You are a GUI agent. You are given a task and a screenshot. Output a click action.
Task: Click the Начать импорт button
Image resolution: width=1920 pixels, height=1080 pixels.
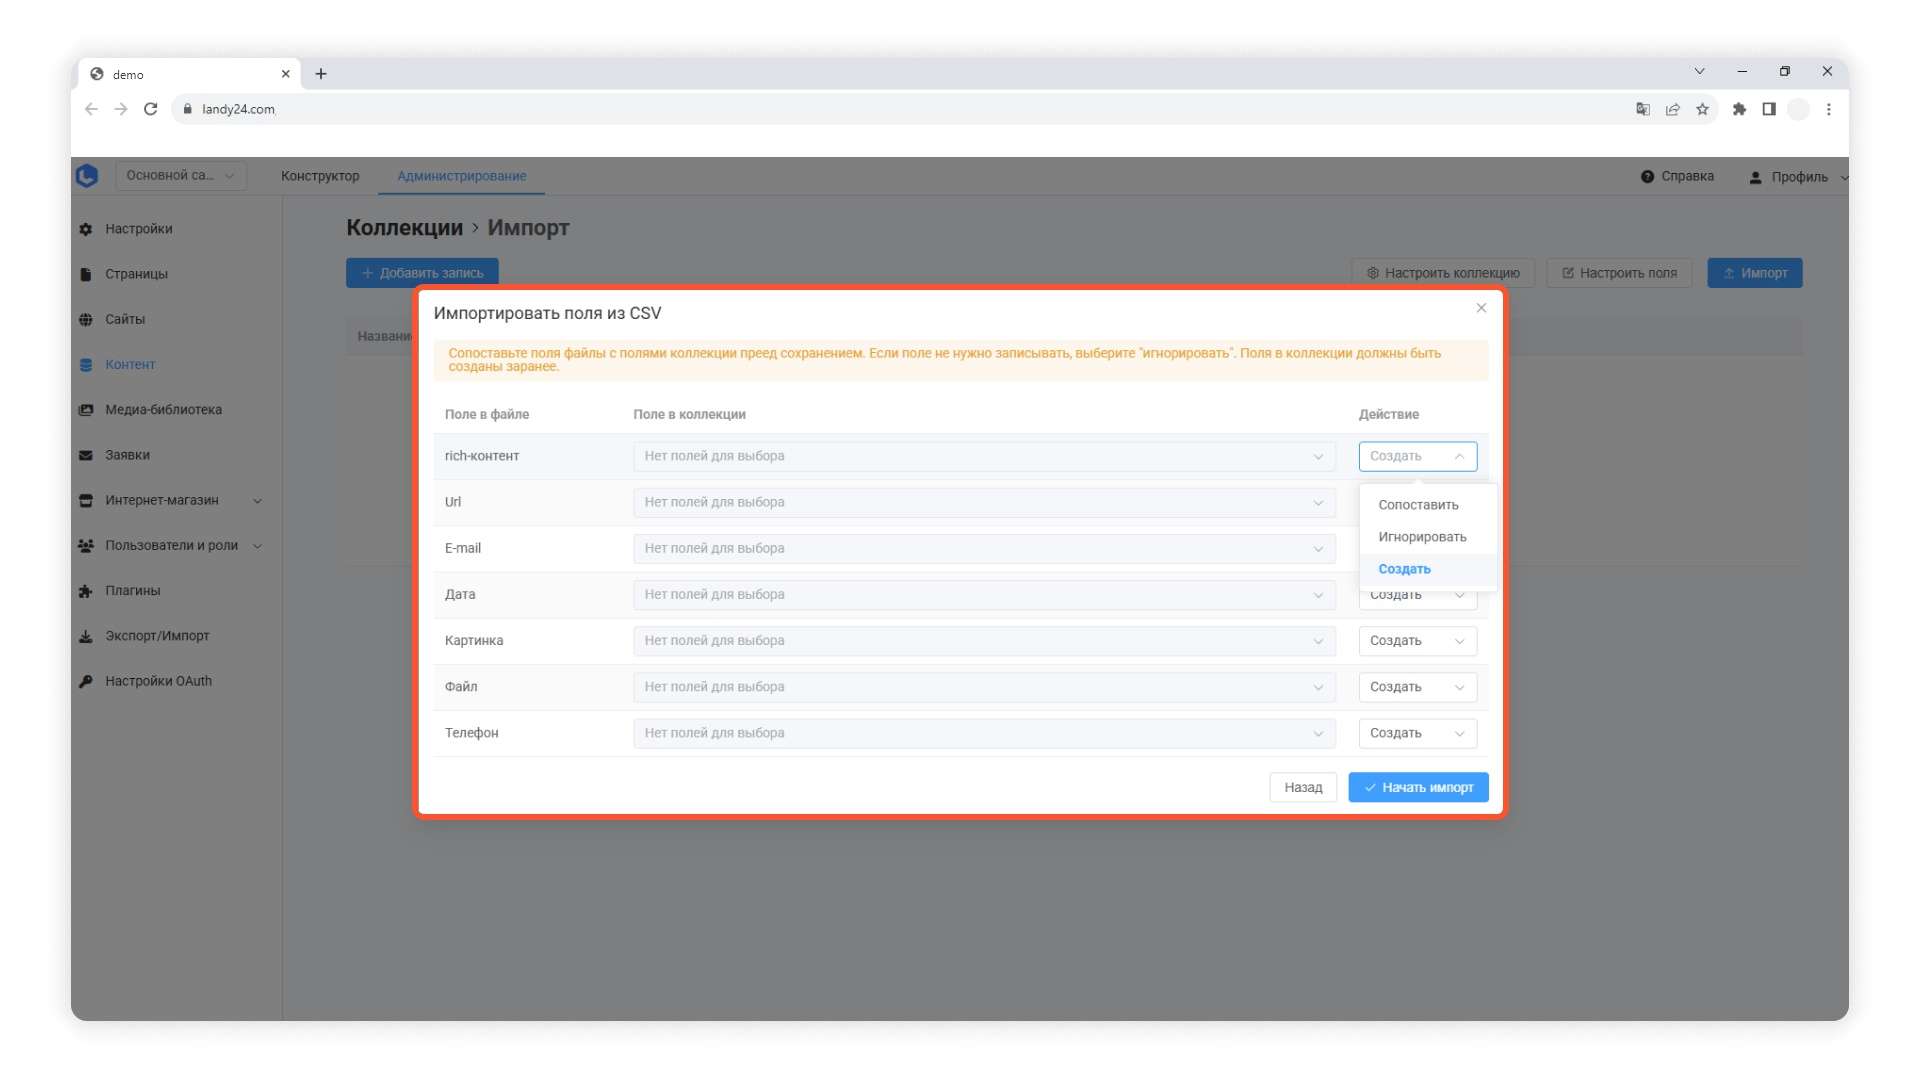[x=1418, y=787]
